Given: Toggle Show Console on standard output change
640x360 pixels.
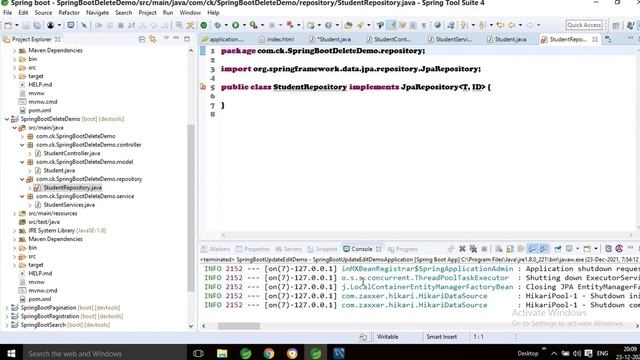Looking at the screenshot, I should pyautogui.click(x=532, y=249).
